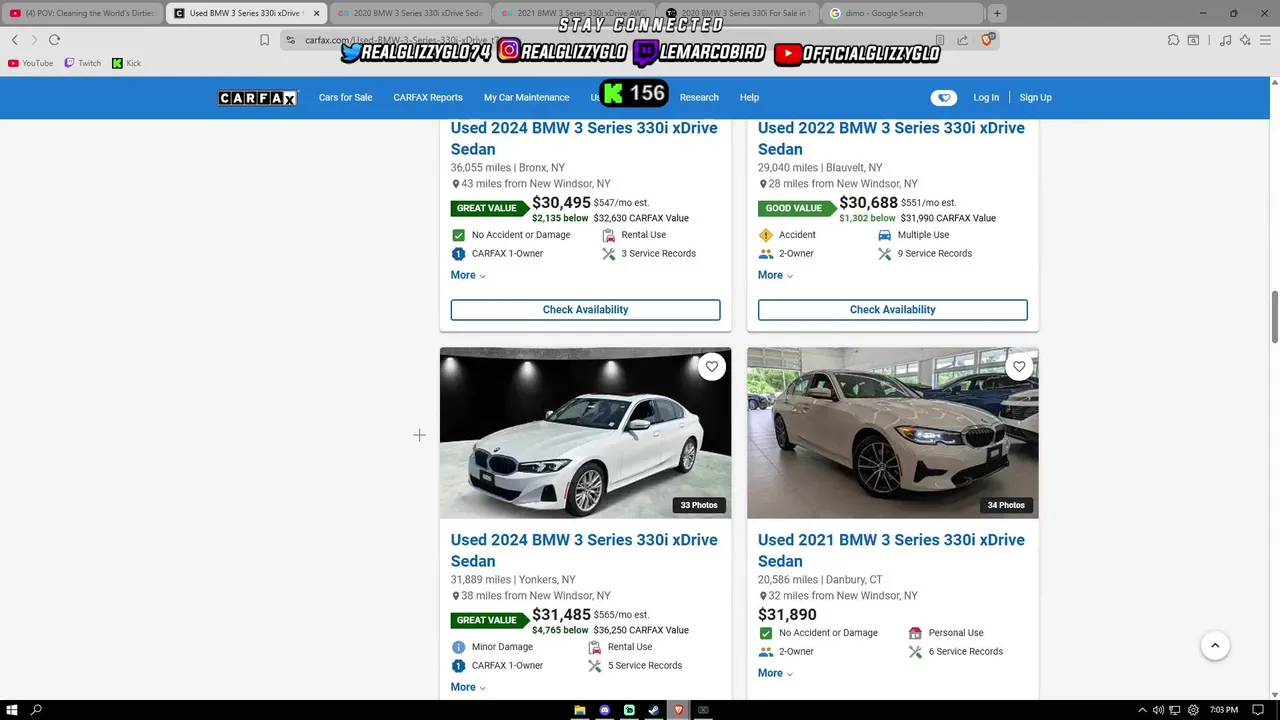
Task: Click the Log In link
Action: pos(986,98)
